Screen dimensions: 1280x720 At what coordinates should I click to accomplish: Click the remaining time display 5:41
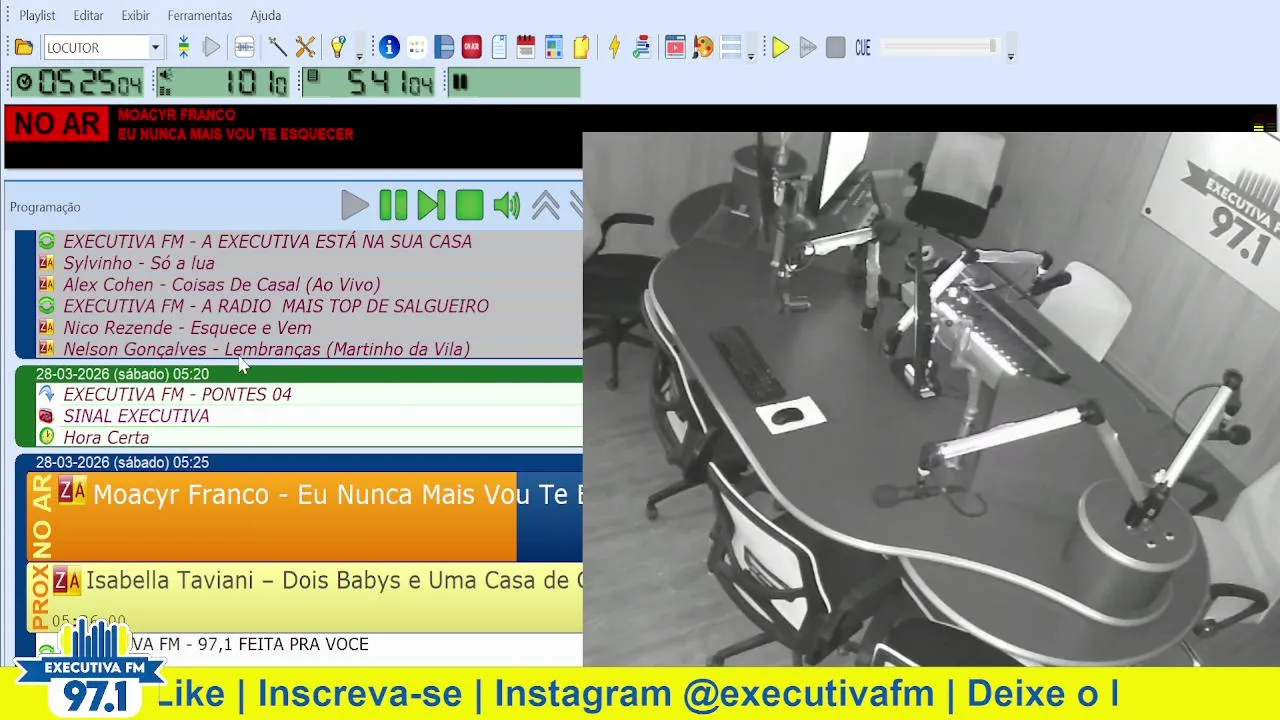click(x=370, y=82)
